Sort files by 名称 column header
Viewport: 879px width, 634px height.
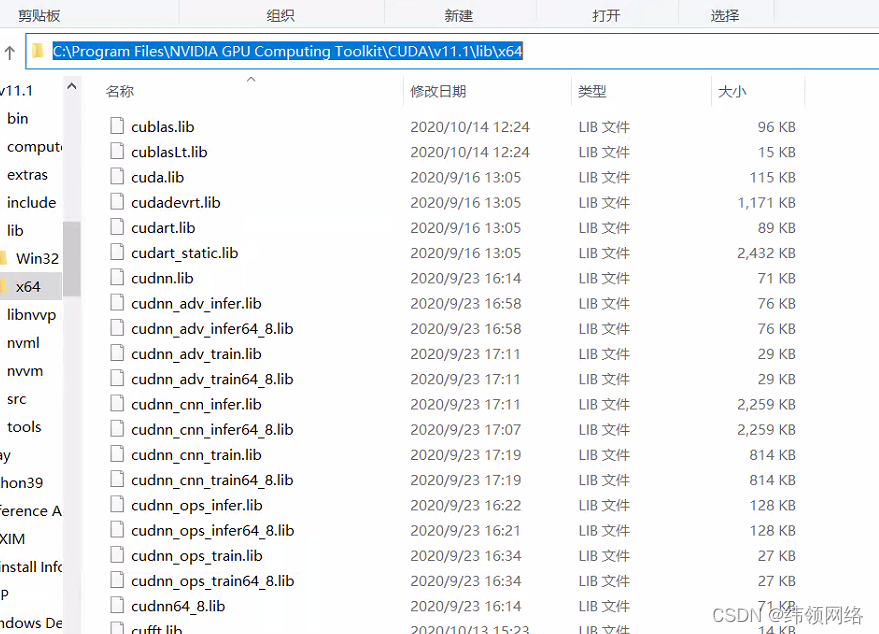(120, 91)
